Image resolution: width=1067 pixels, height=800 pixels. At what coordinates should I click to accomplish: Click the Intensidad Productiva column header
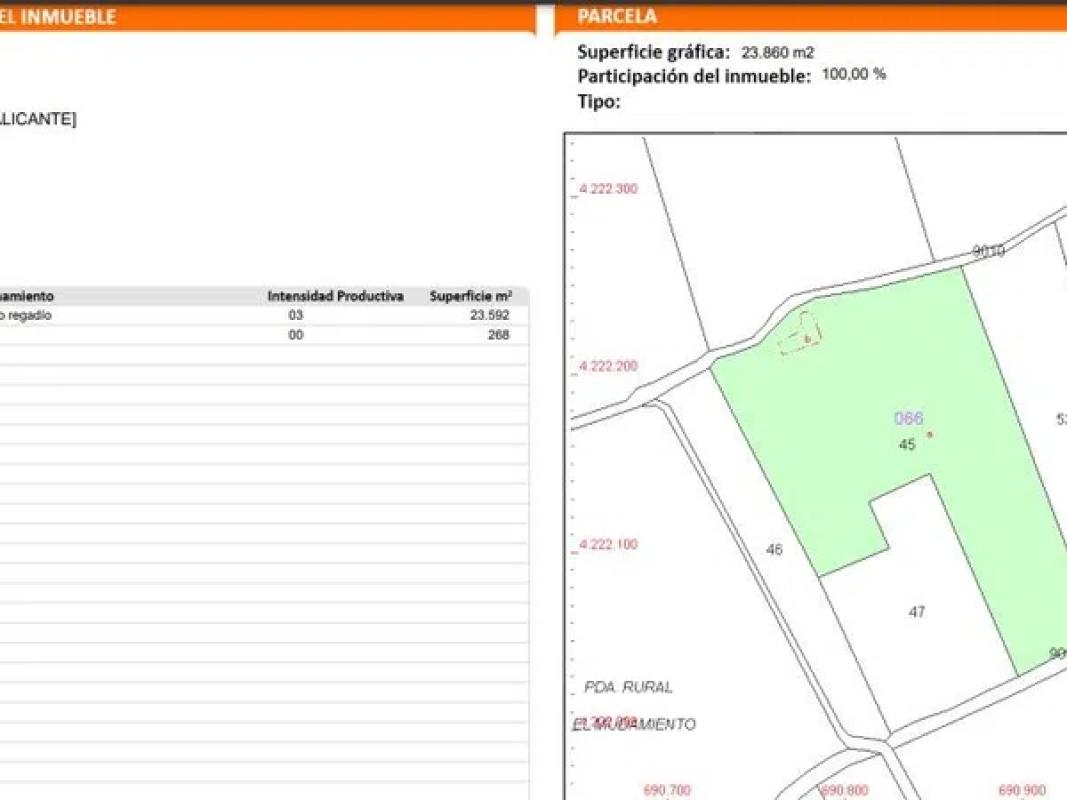335,296
